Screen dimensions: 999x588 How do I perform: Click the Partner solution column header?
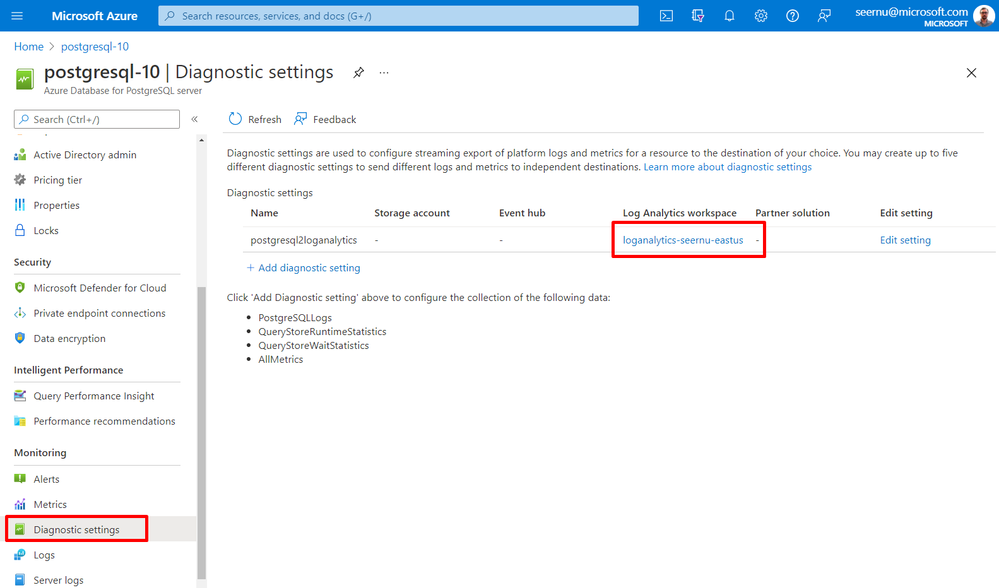[x=793, y=213]
